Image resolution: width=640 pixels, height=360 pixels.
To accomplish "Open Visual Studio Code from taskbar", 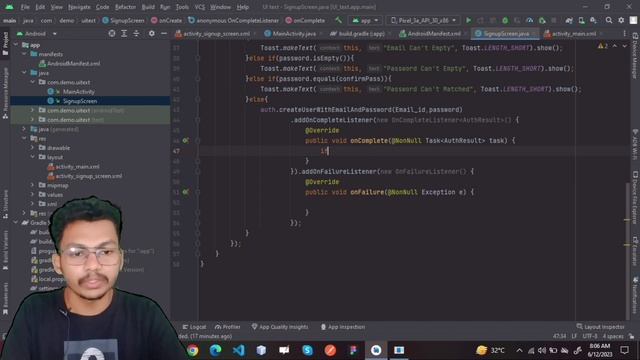I will pos(238,350).
